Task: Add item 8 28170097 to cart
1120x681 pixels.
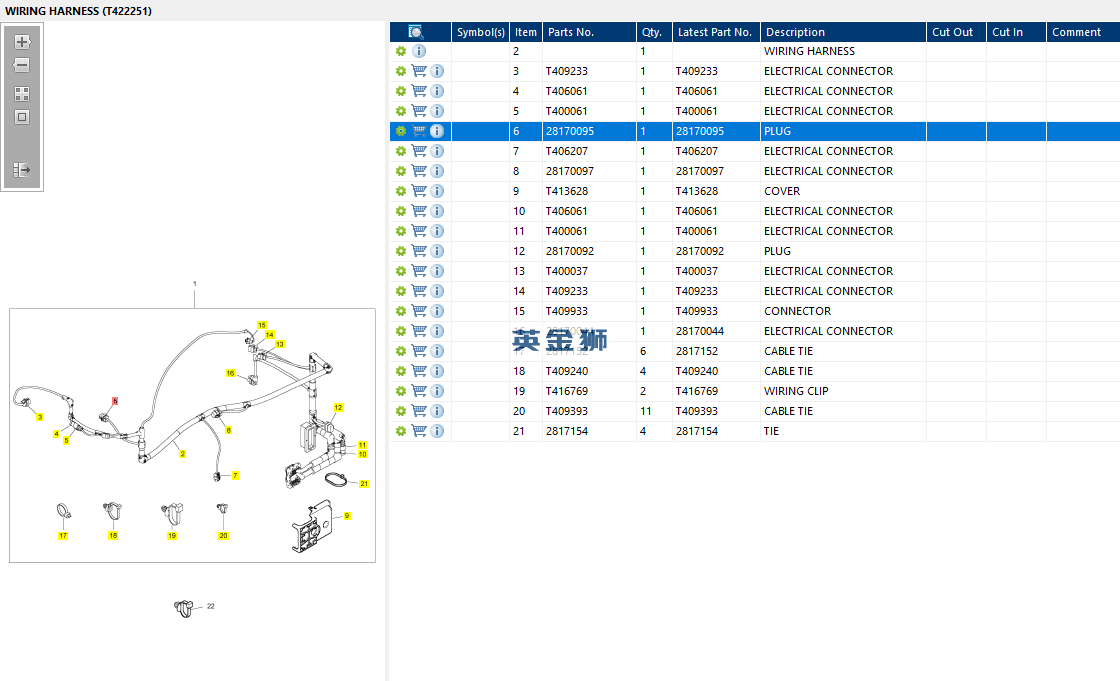Action: (x=419, y=171)
